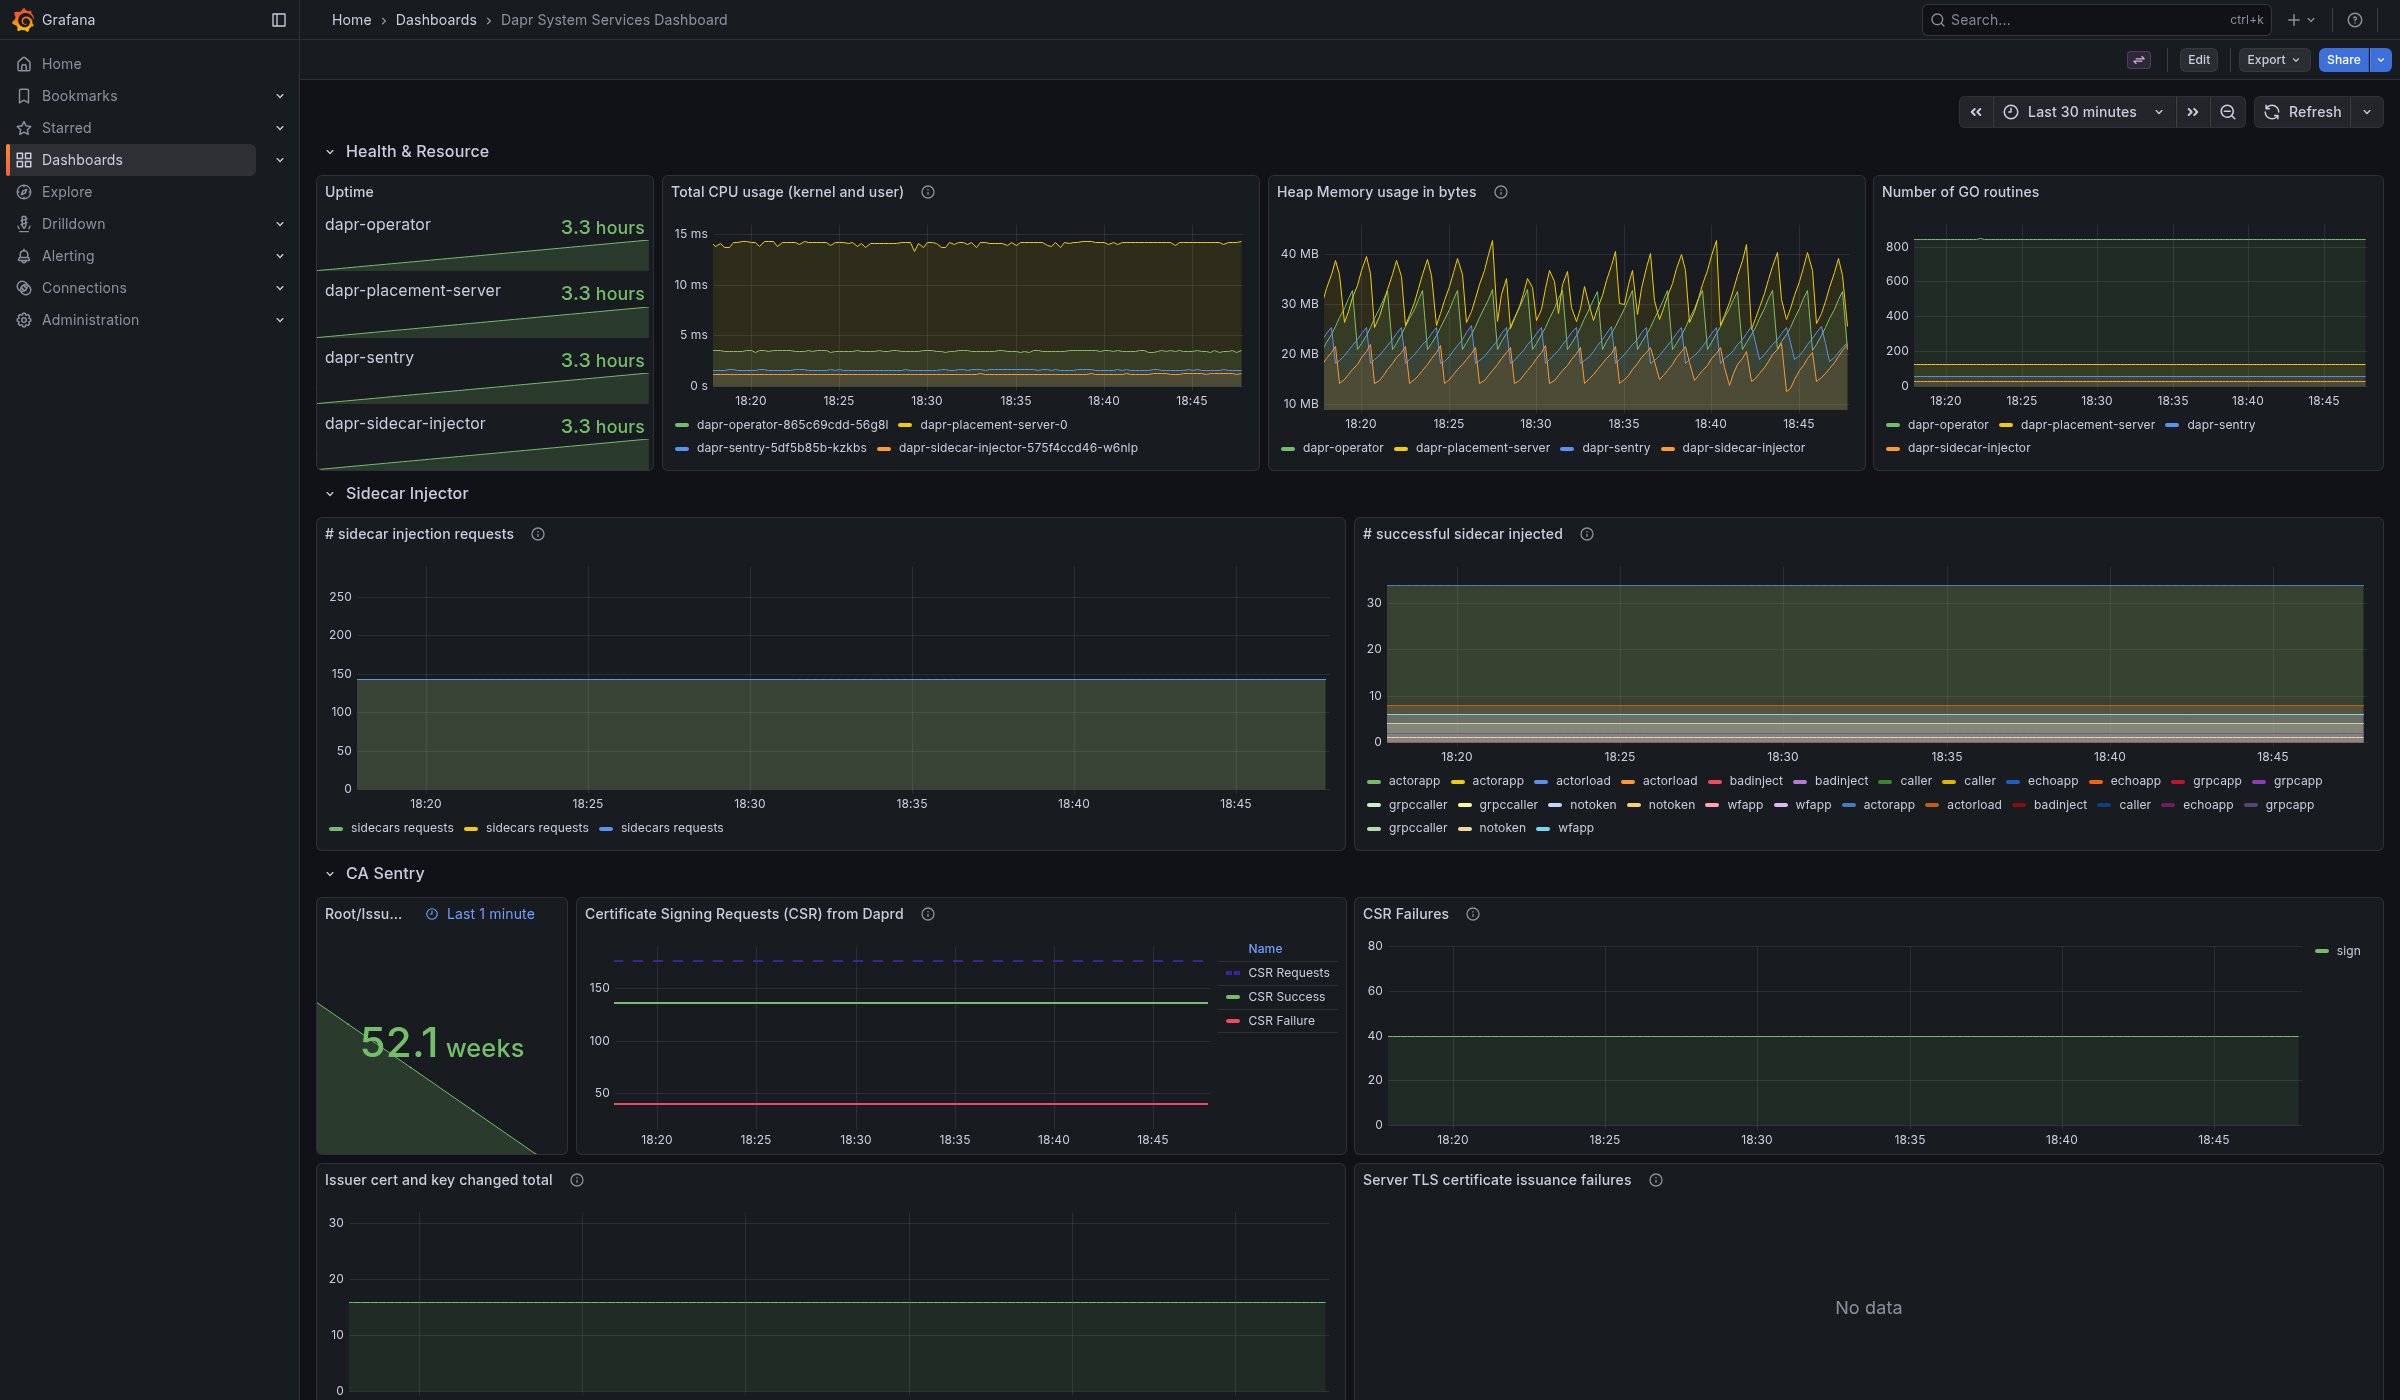Open the help question mark icon
The width and height of the screenshot is (2400, 1400).
point(2355,20)
